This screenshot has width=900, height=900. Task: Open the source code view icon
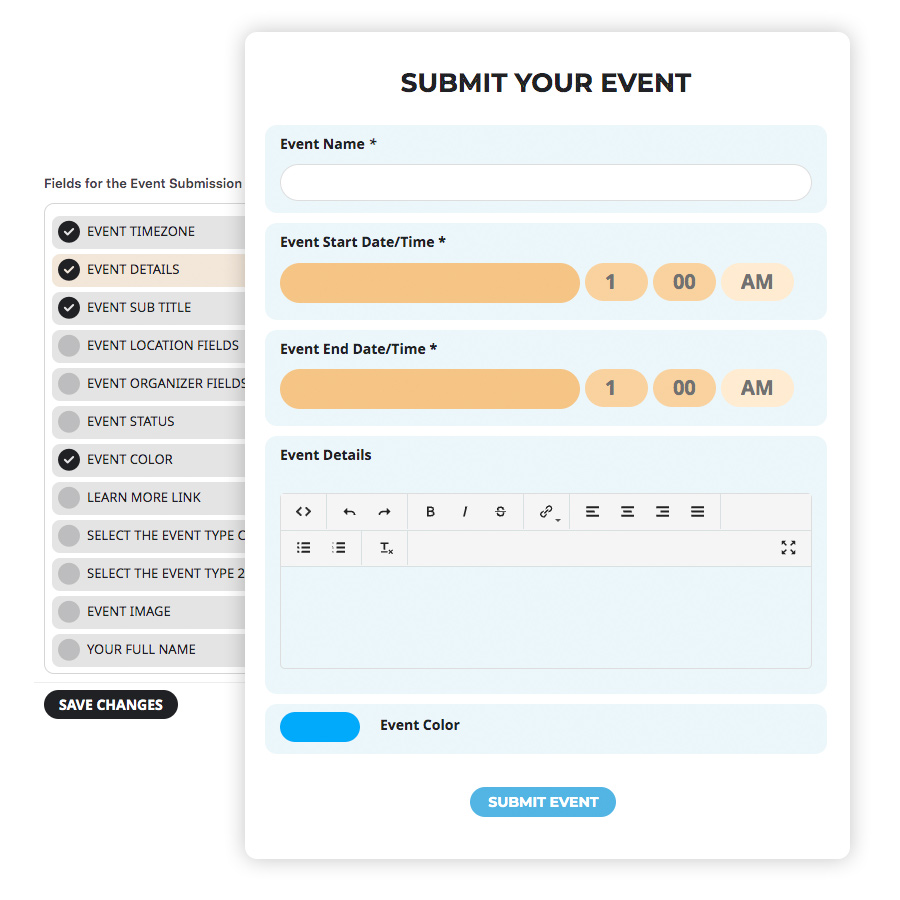tap(303, 511)
